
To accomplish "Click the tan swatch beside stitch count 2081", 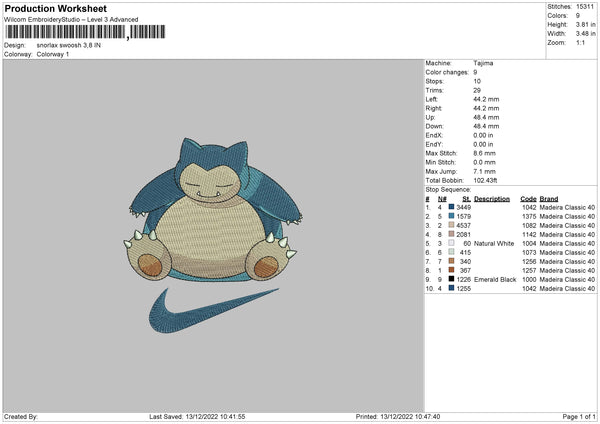I will point(451,234).
